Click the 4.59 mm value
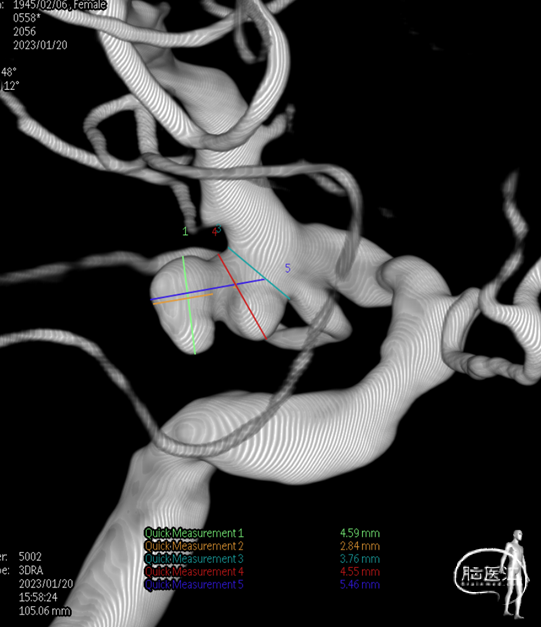541x627 pixels. click(360, 533)
